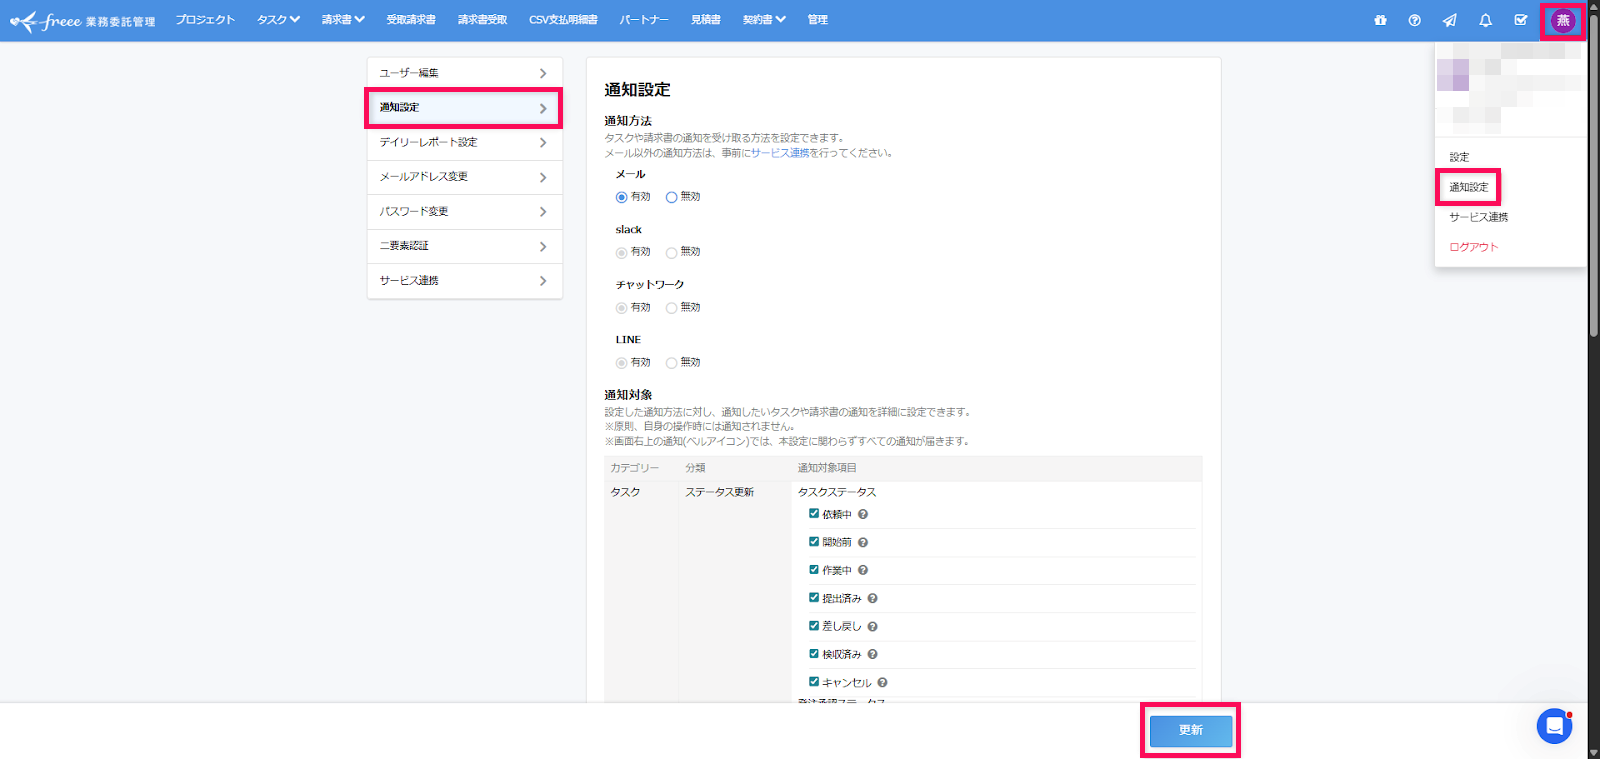Open パスワード変更 in the sidebar

(465, 211)
